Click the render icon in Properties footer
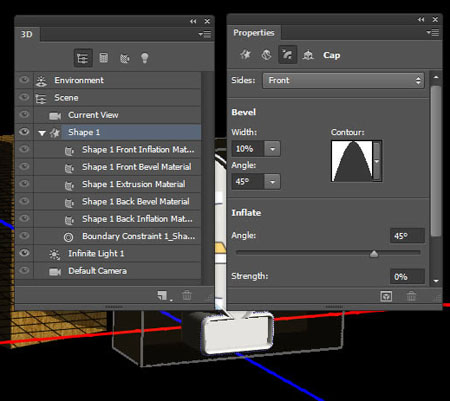The image size is (450, 401). pos(386,296)
